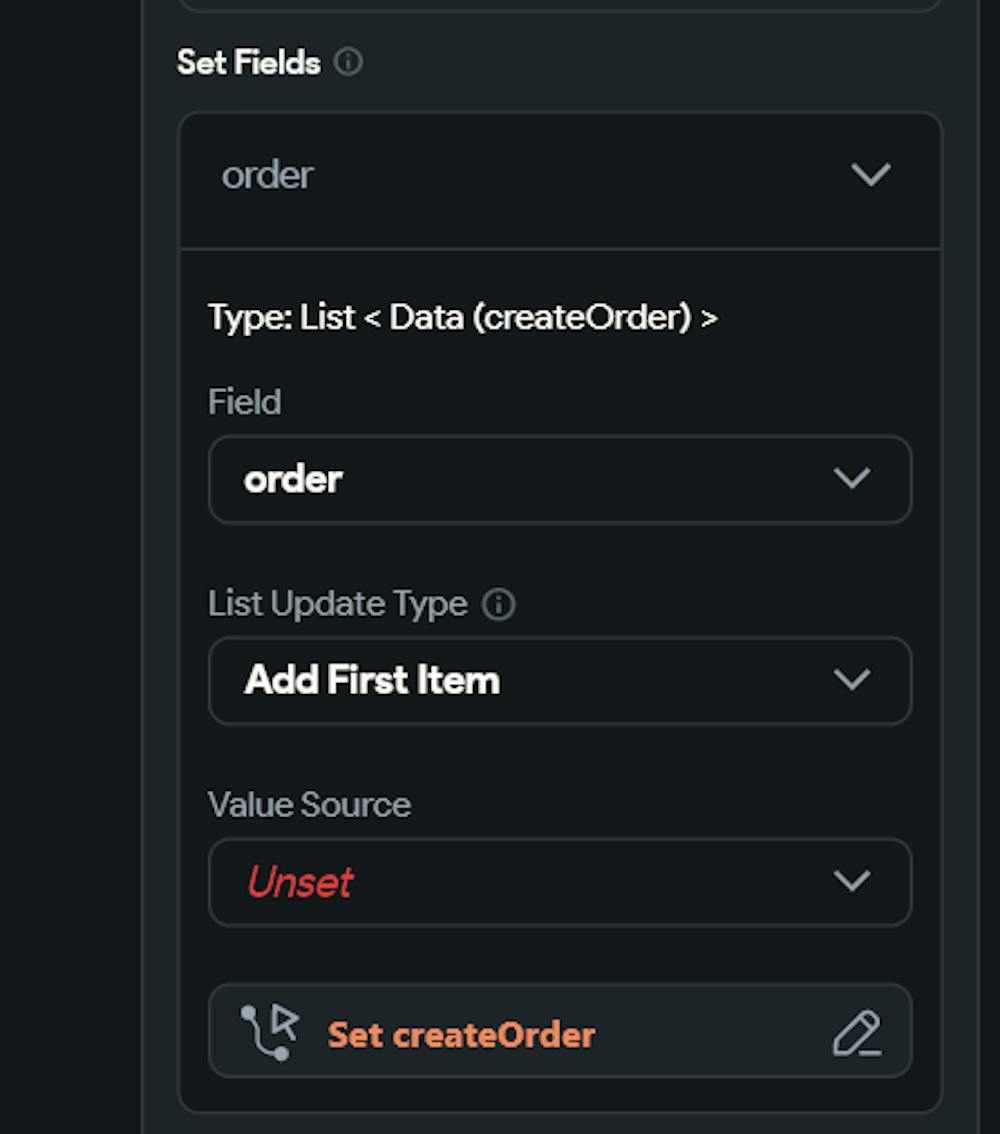Click the Value Source label text

click(309, 805)
